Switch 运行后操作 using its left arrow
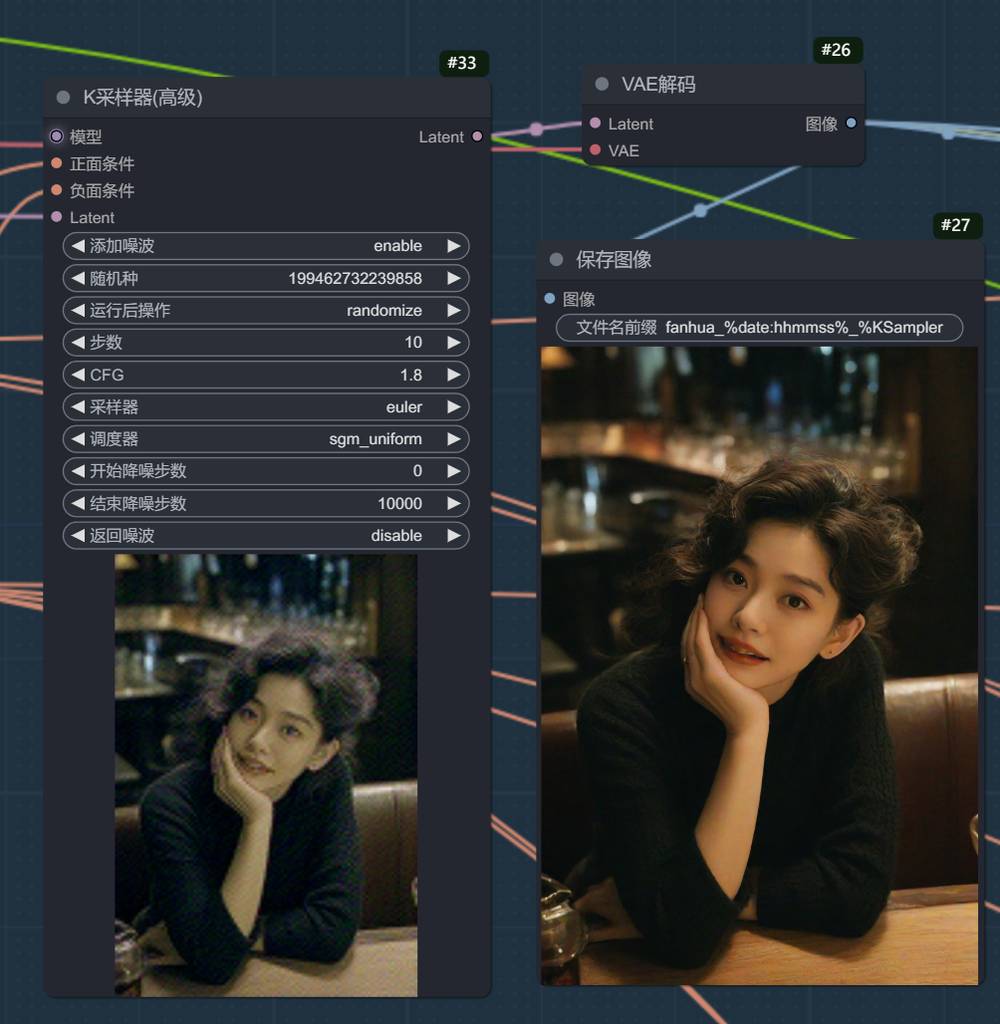 [x=77, y=311]
